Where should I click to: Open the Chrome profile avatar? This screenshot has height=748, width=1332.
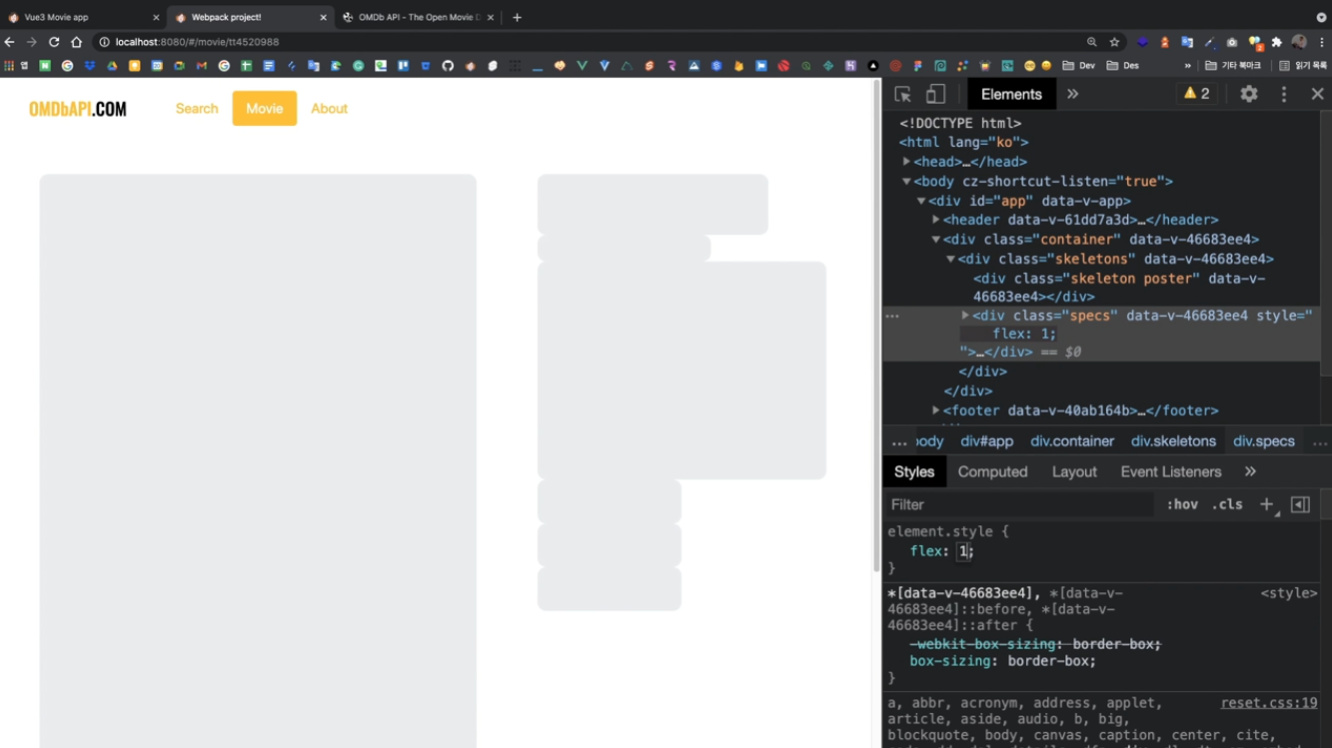(1299, 42)
